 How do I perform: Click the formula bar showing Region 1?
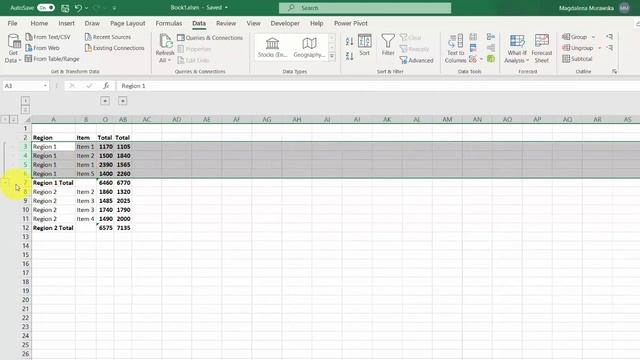pos(378,86)
